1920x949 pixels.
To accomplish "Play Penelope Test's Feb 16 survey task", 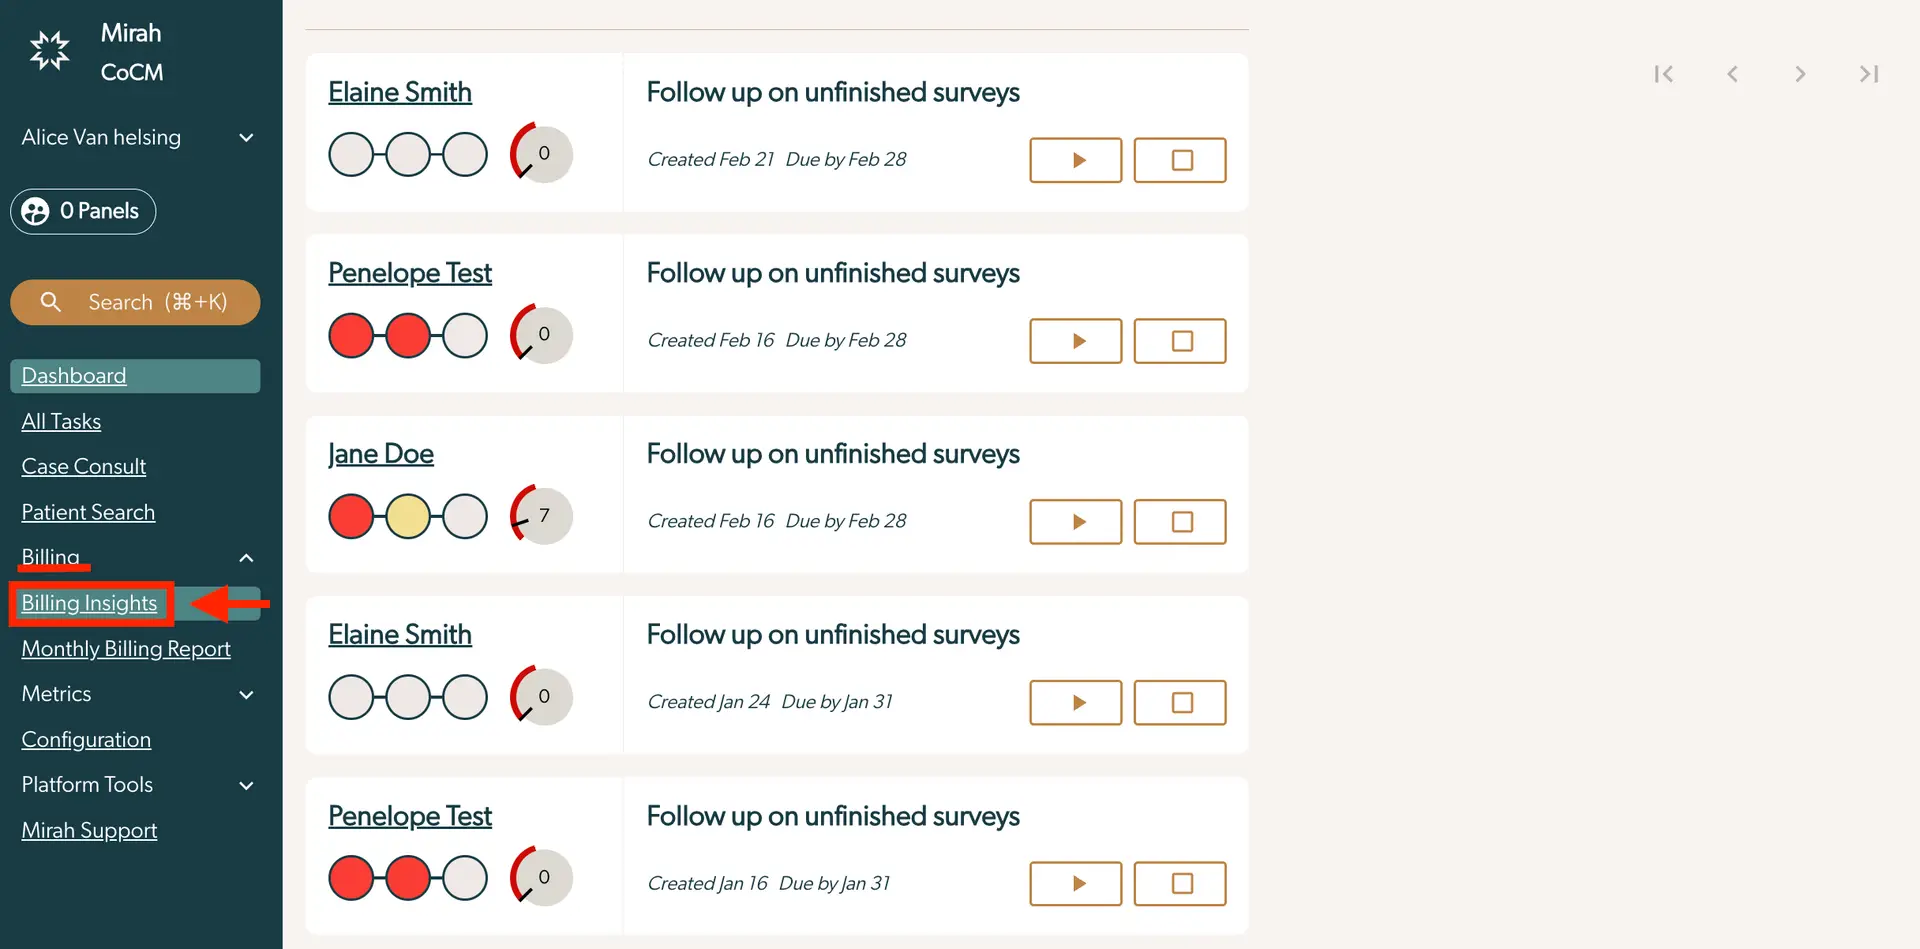I will (1075, 340).
